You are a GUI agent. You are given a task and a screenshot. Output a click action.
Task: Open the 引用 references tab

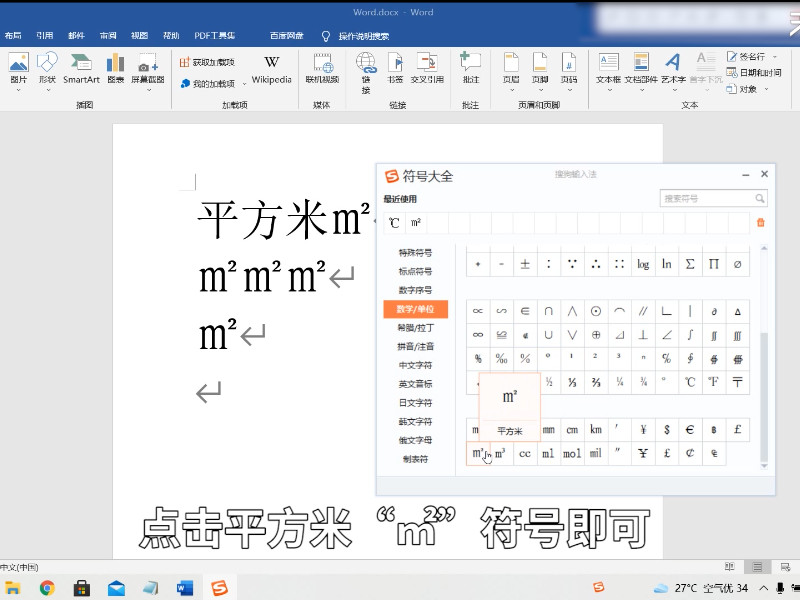point(45,36)
